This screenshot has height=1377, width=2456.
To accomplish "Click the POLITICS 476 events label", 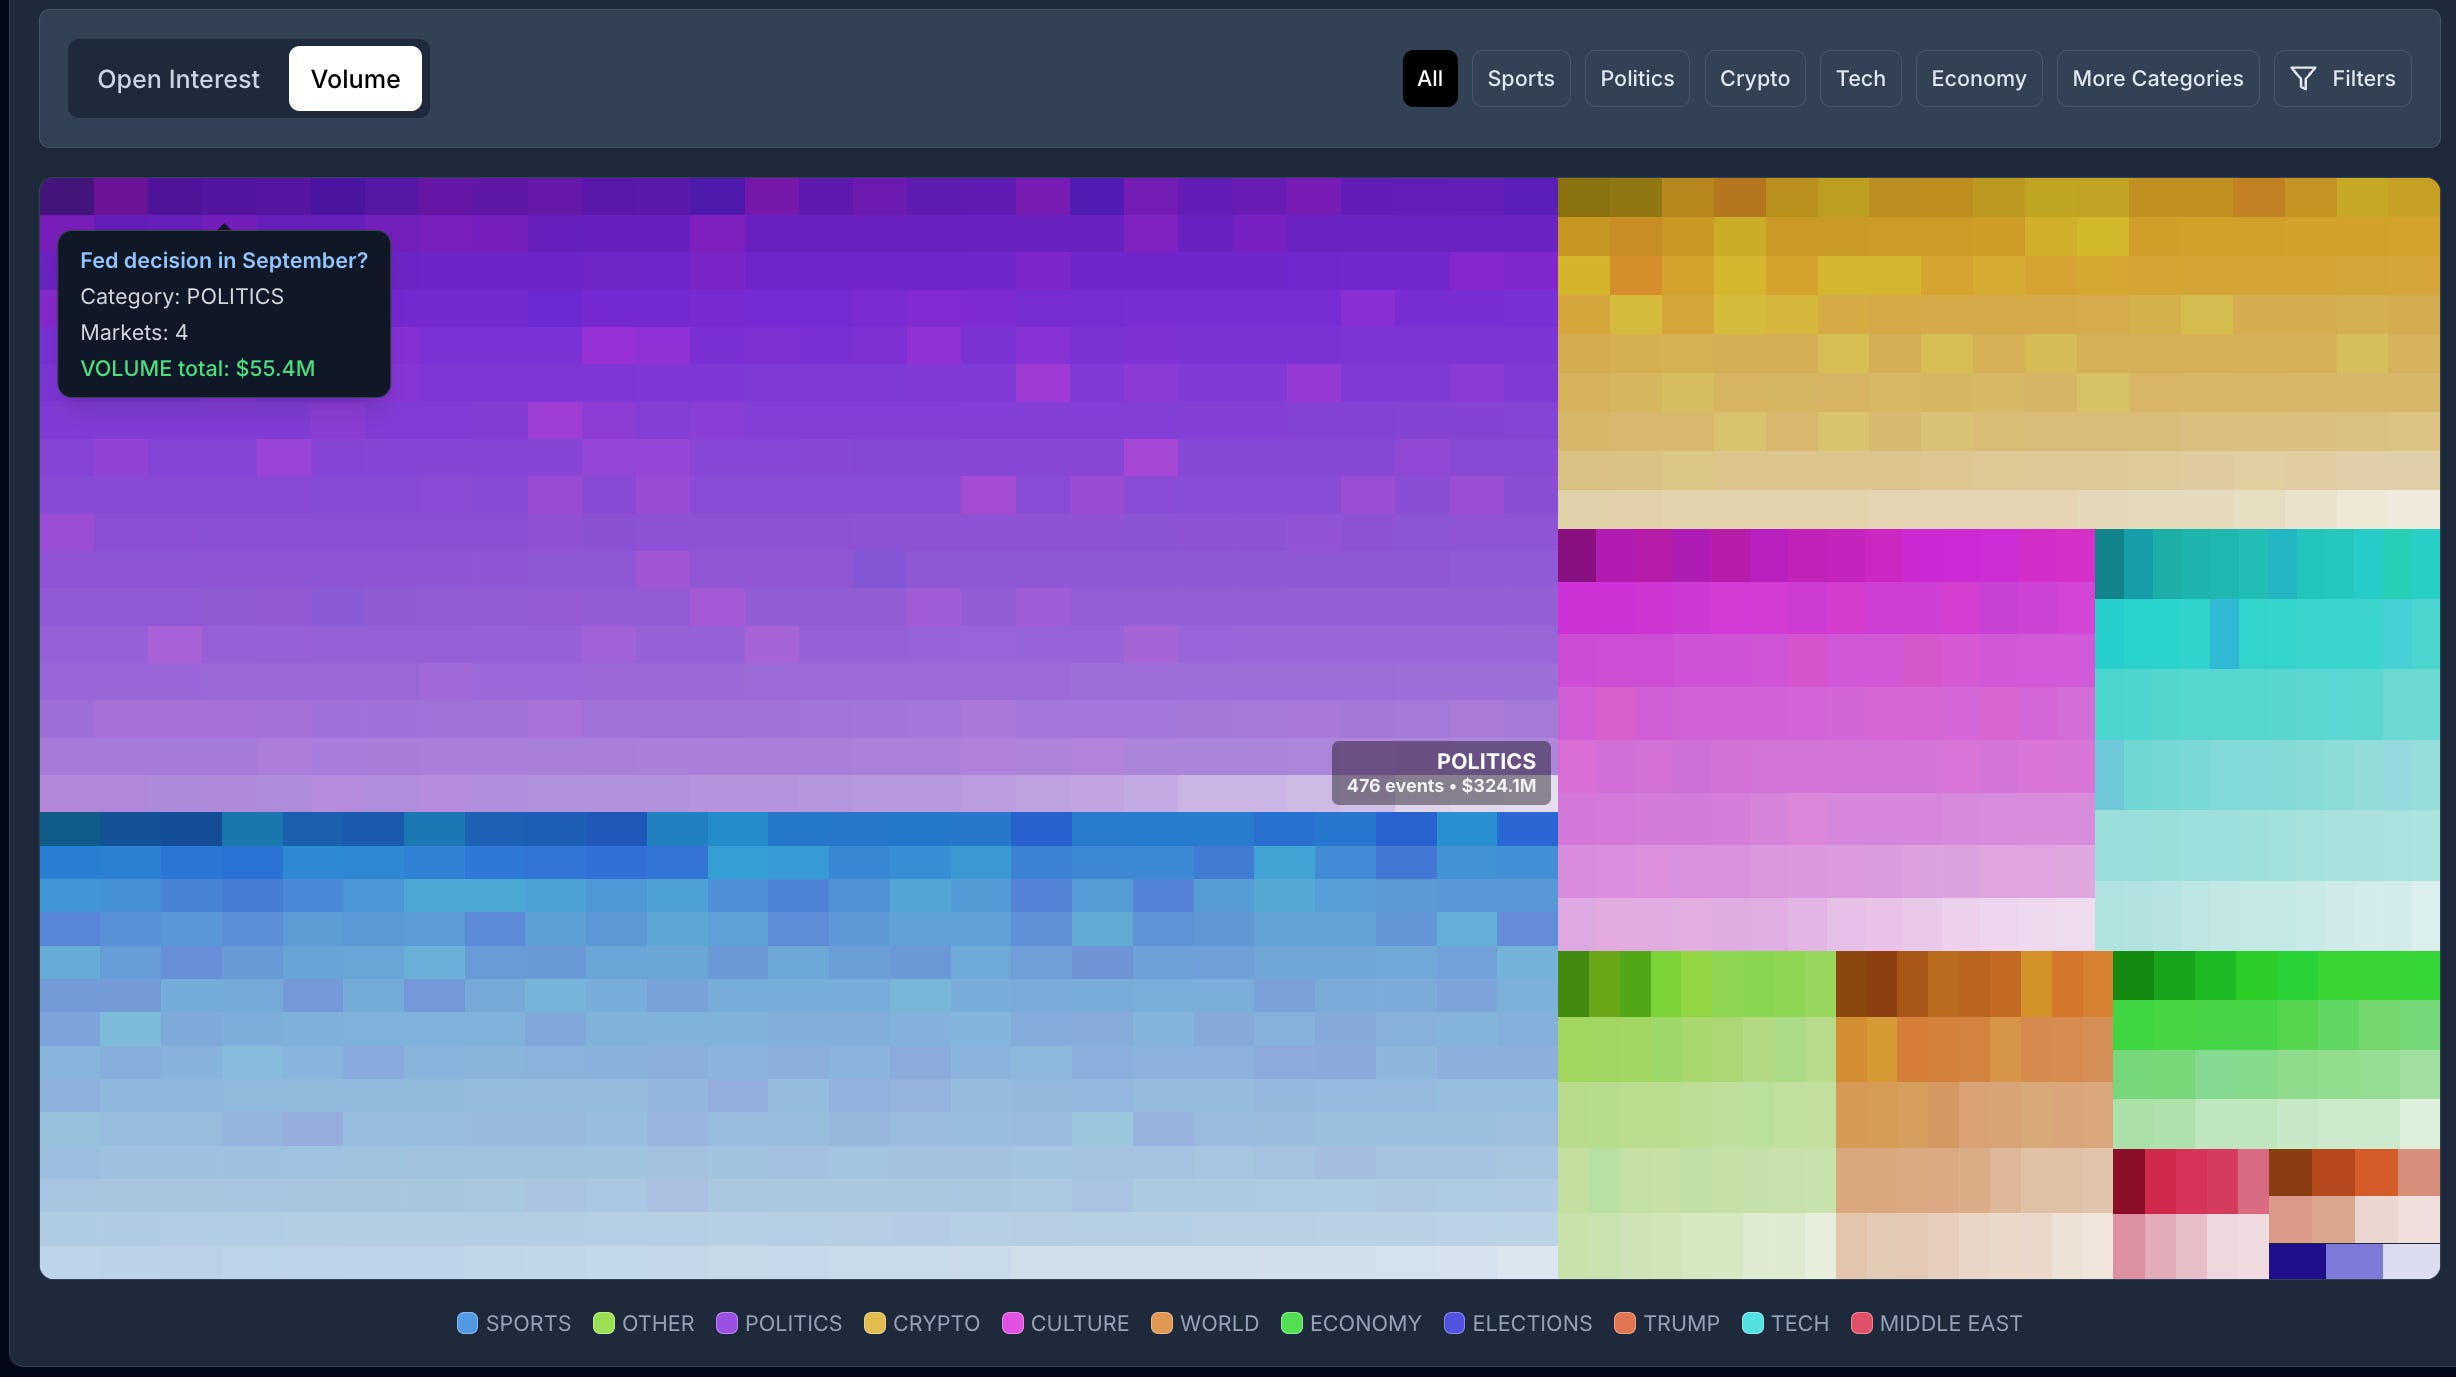I will [x=1441, y=773].
